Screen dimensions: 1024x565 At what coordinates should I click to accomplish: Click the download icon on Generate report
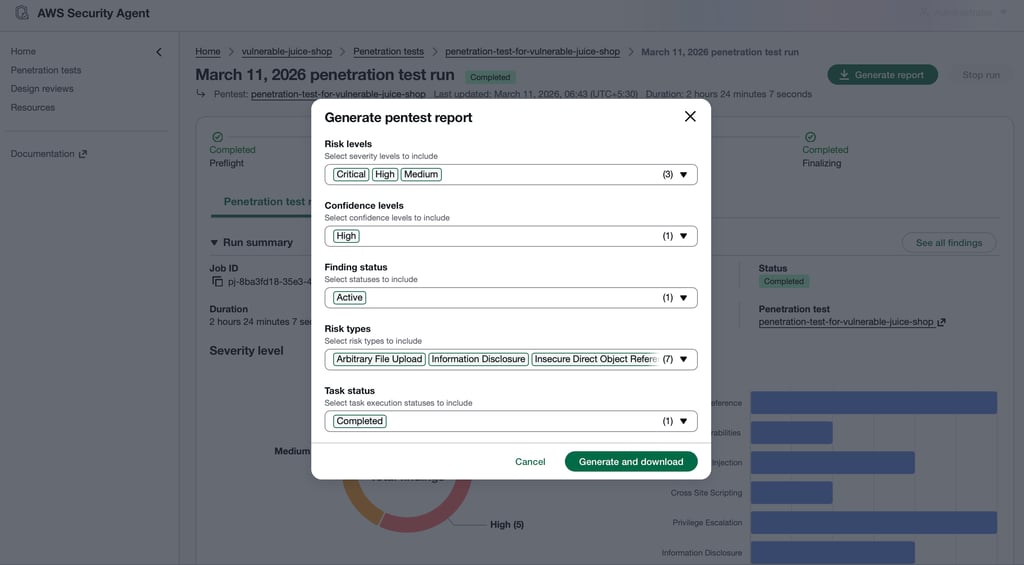click(x=844, y=75)
